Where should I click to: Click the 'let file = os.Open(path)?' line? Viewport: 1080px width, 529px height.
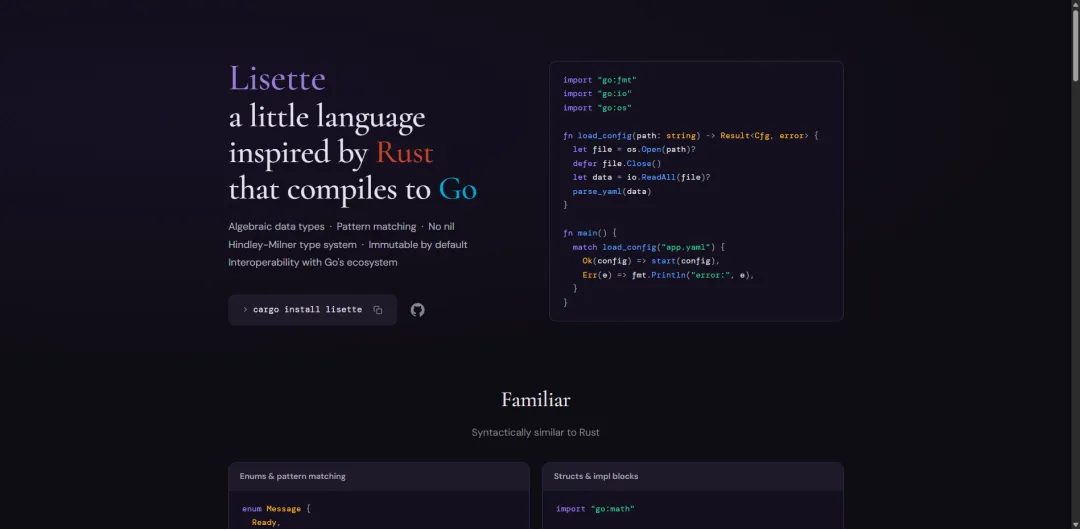634,149
